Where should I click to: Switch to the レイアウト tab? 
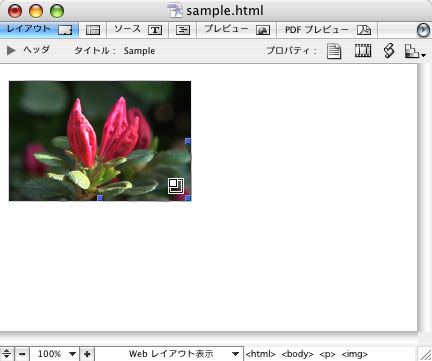point(39,30)
